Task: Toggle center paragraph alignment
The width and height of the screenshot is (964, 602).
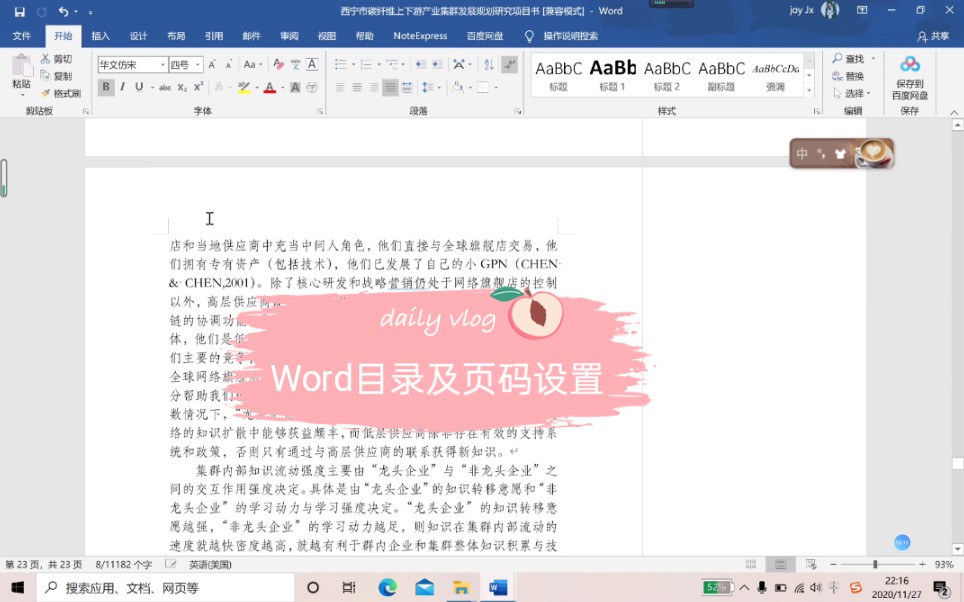Action: [x=355, y=86]
